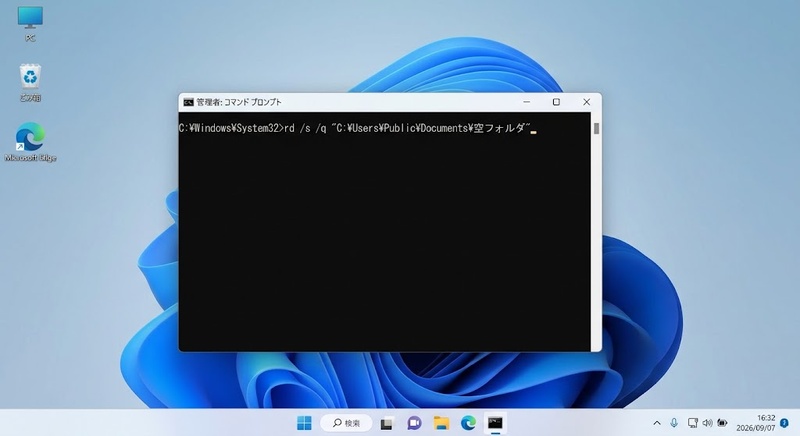Minimize the Command Prompt window
Viewport: 800px width, 436px height.
point(527,102)
